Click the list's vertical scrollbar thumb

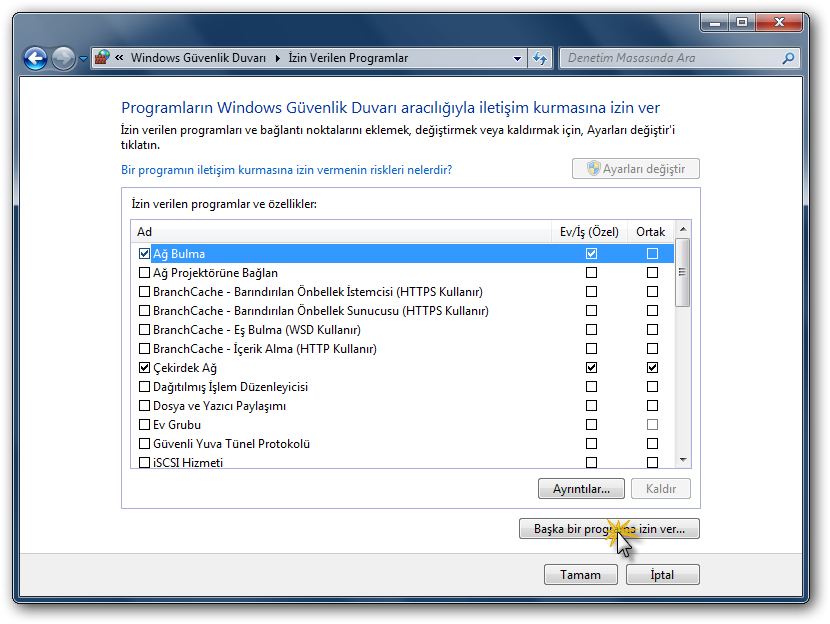pos(683,272)
